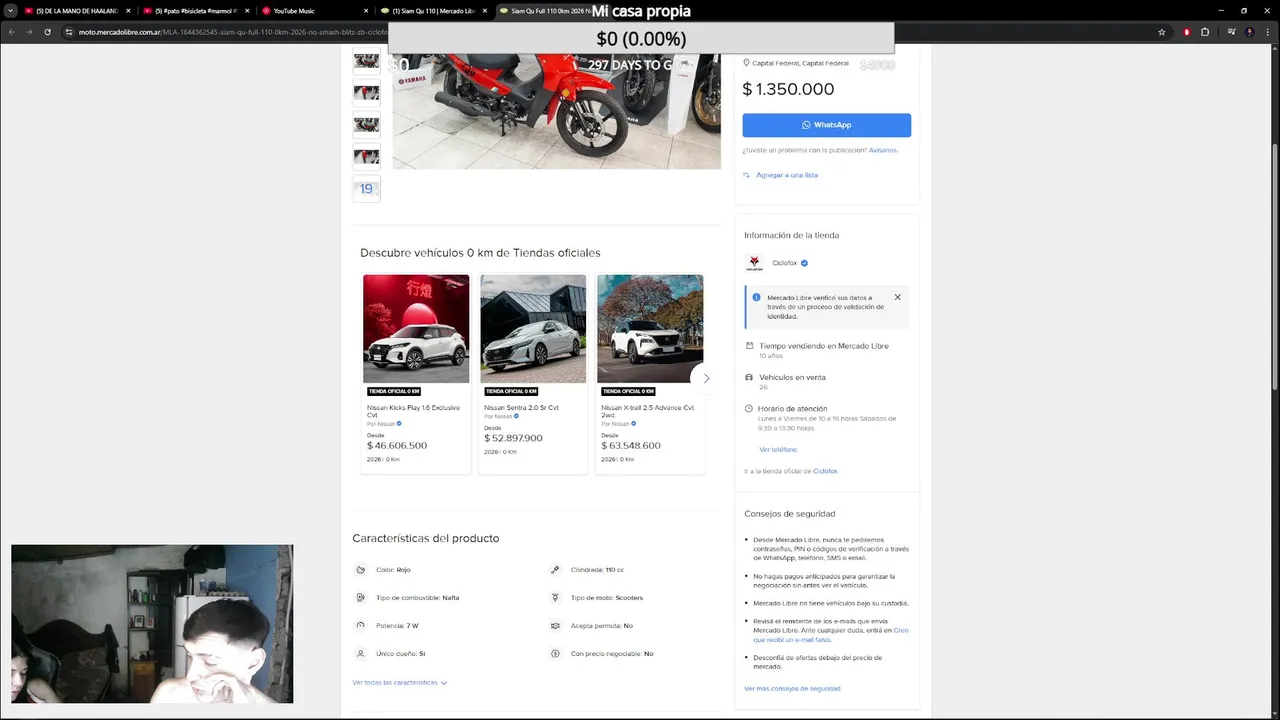This screenshot has width=1280, height=720.
Task: Expand Ver todas las características
Action: 399,682
